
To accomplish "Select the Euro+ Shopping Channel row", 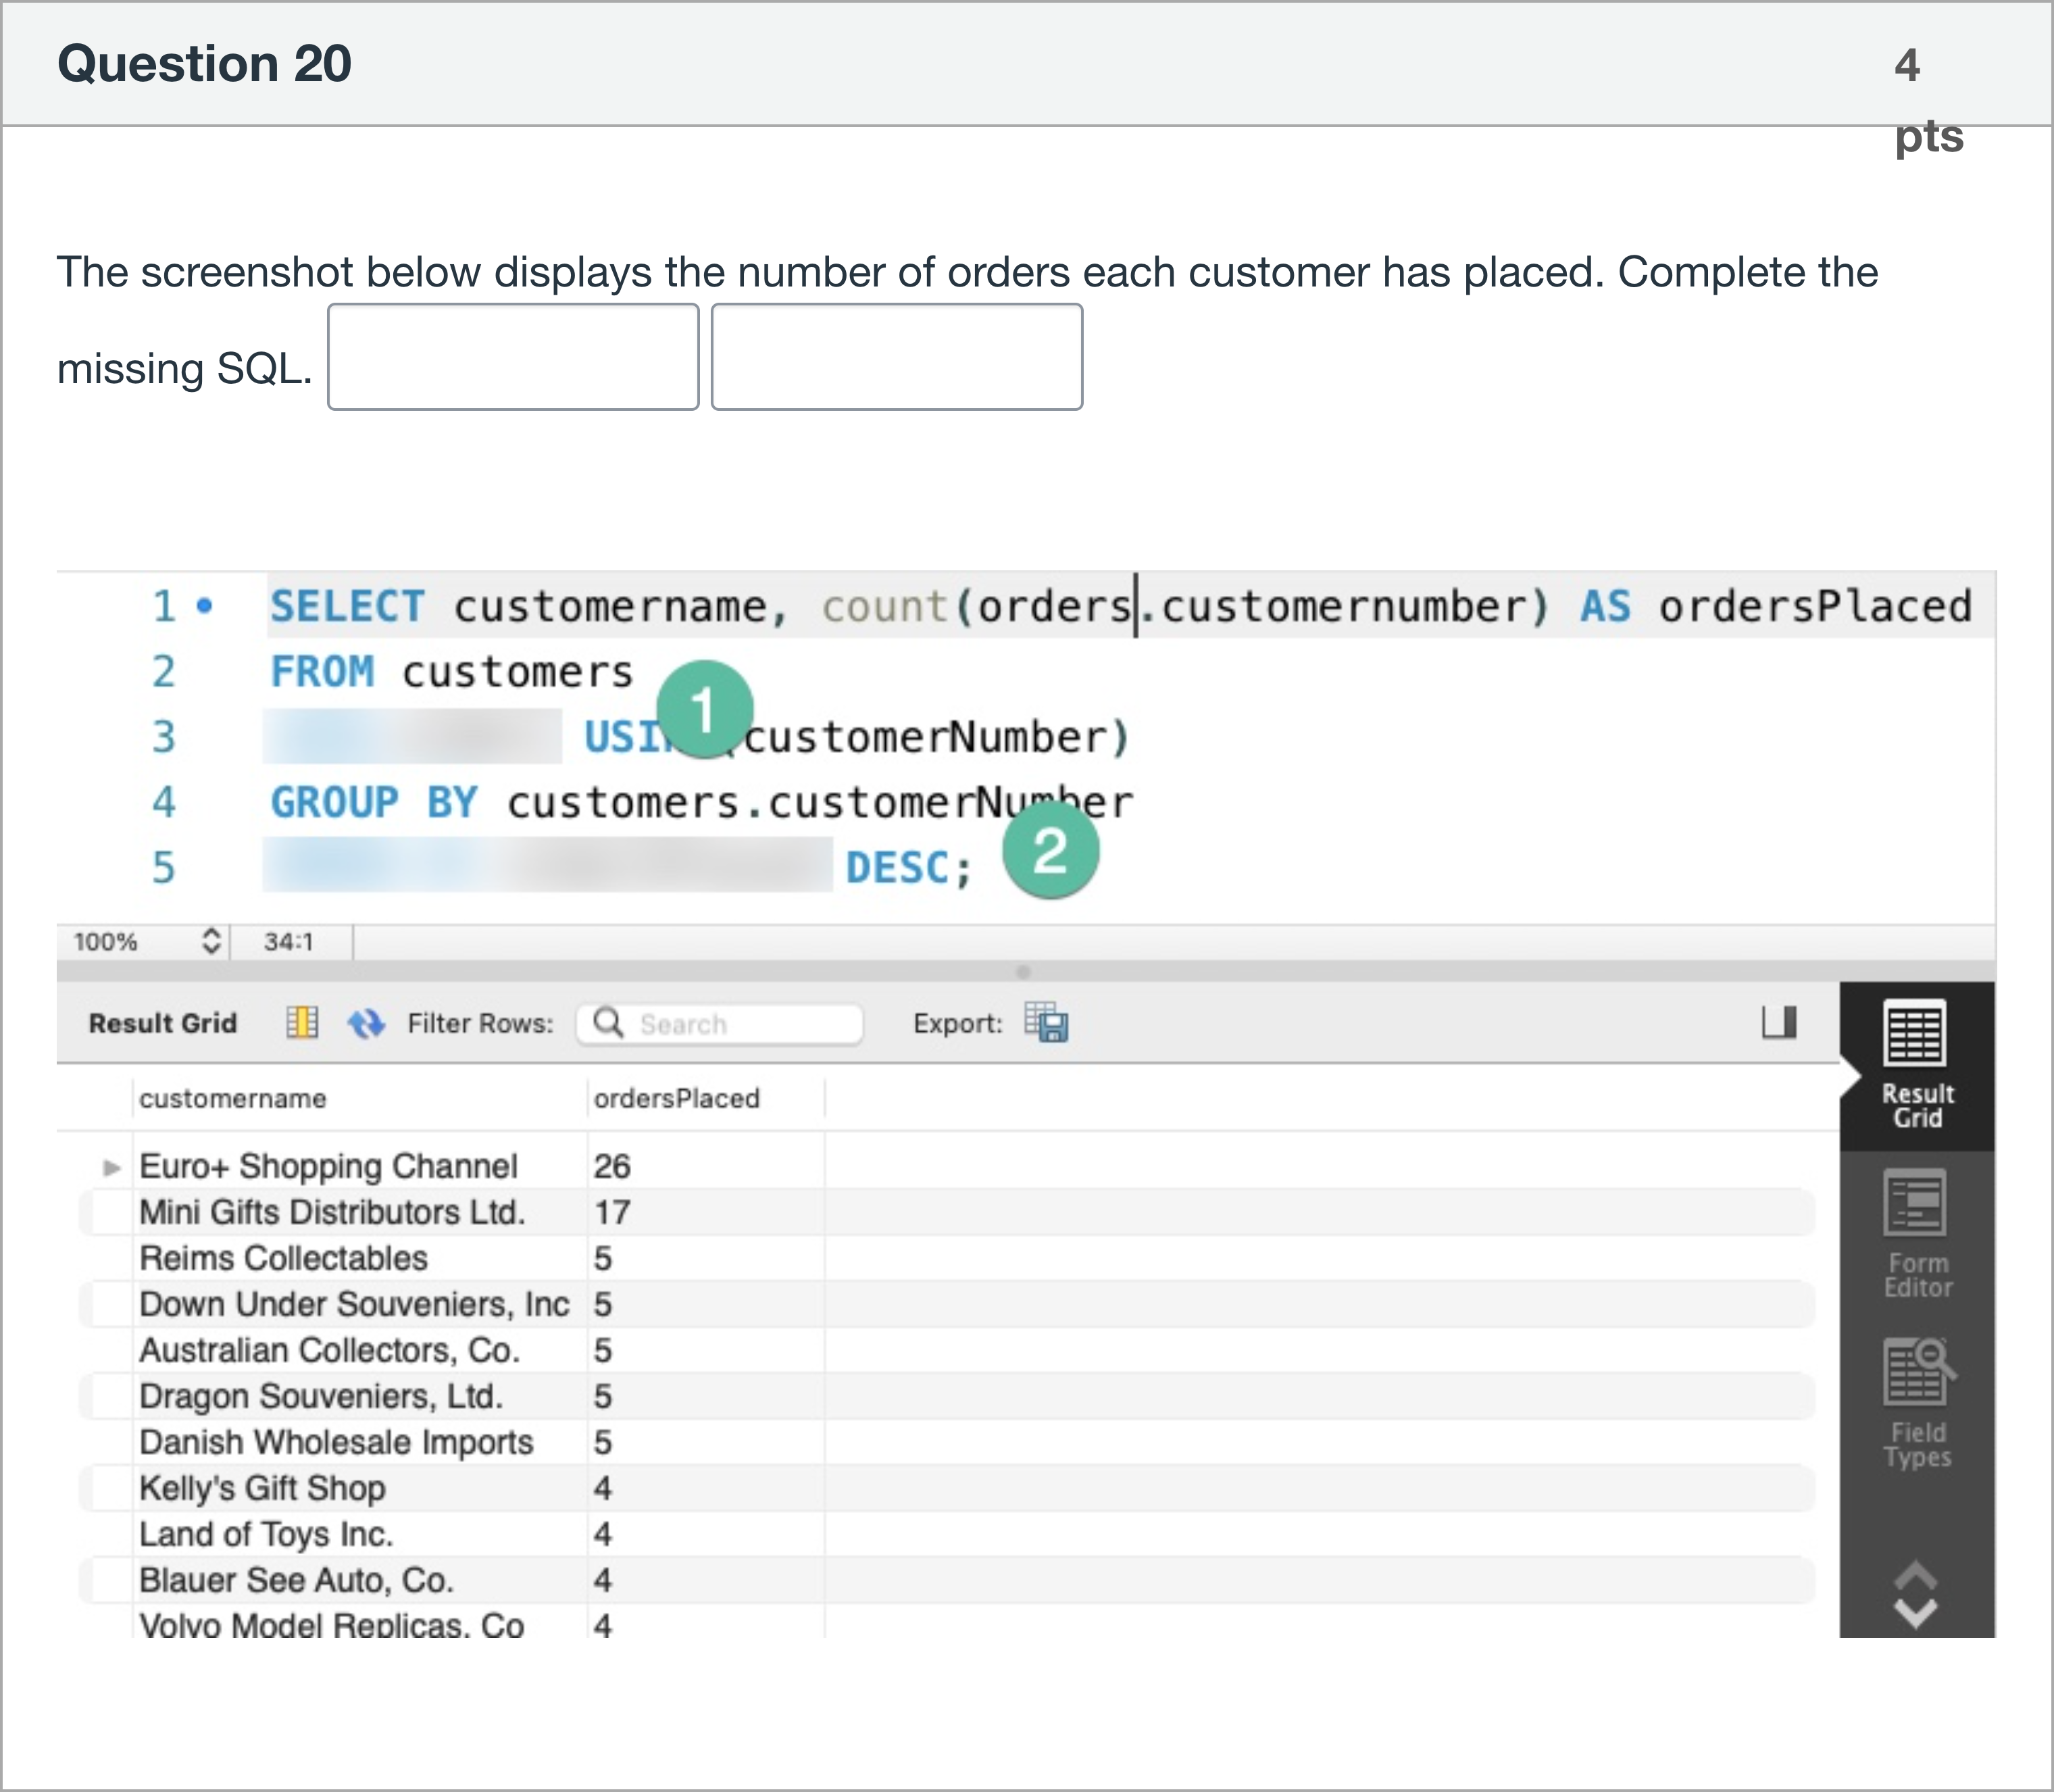I will coord(947,1166).
